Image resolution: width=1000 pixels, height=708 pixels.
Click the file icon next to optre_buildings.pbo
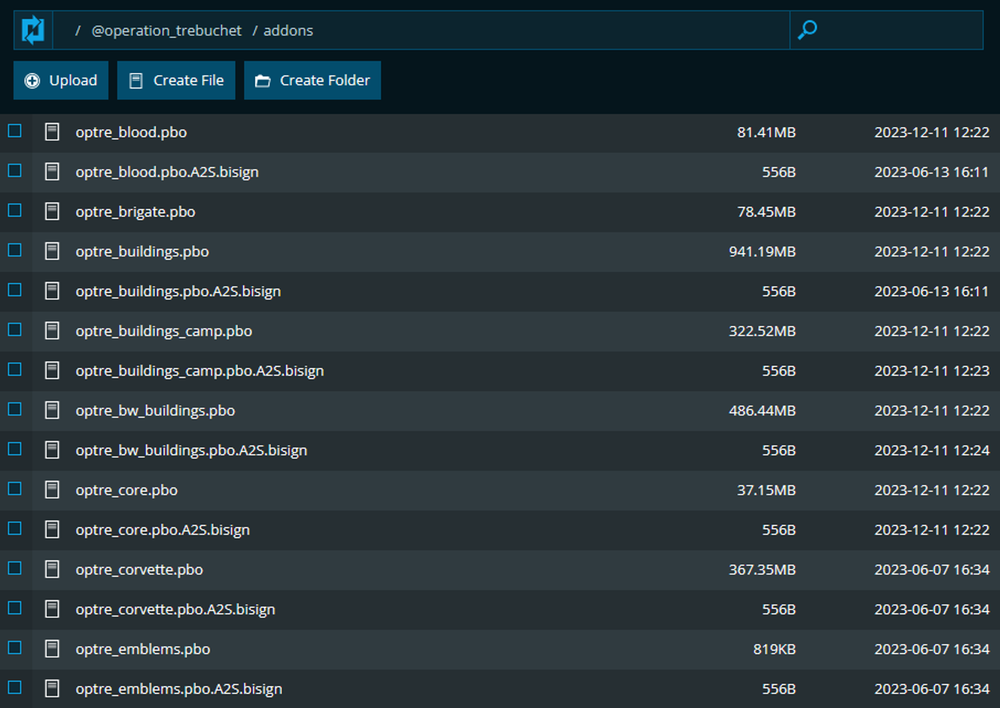[x=51, y=251]
